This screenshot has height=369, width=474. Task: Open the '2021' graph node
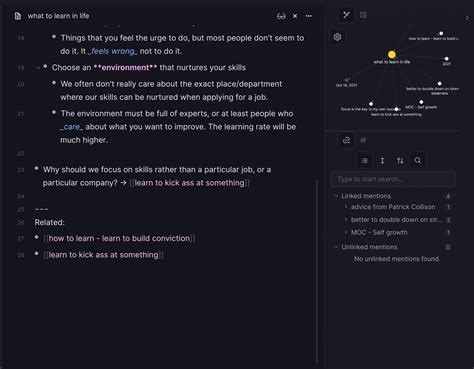447,59
